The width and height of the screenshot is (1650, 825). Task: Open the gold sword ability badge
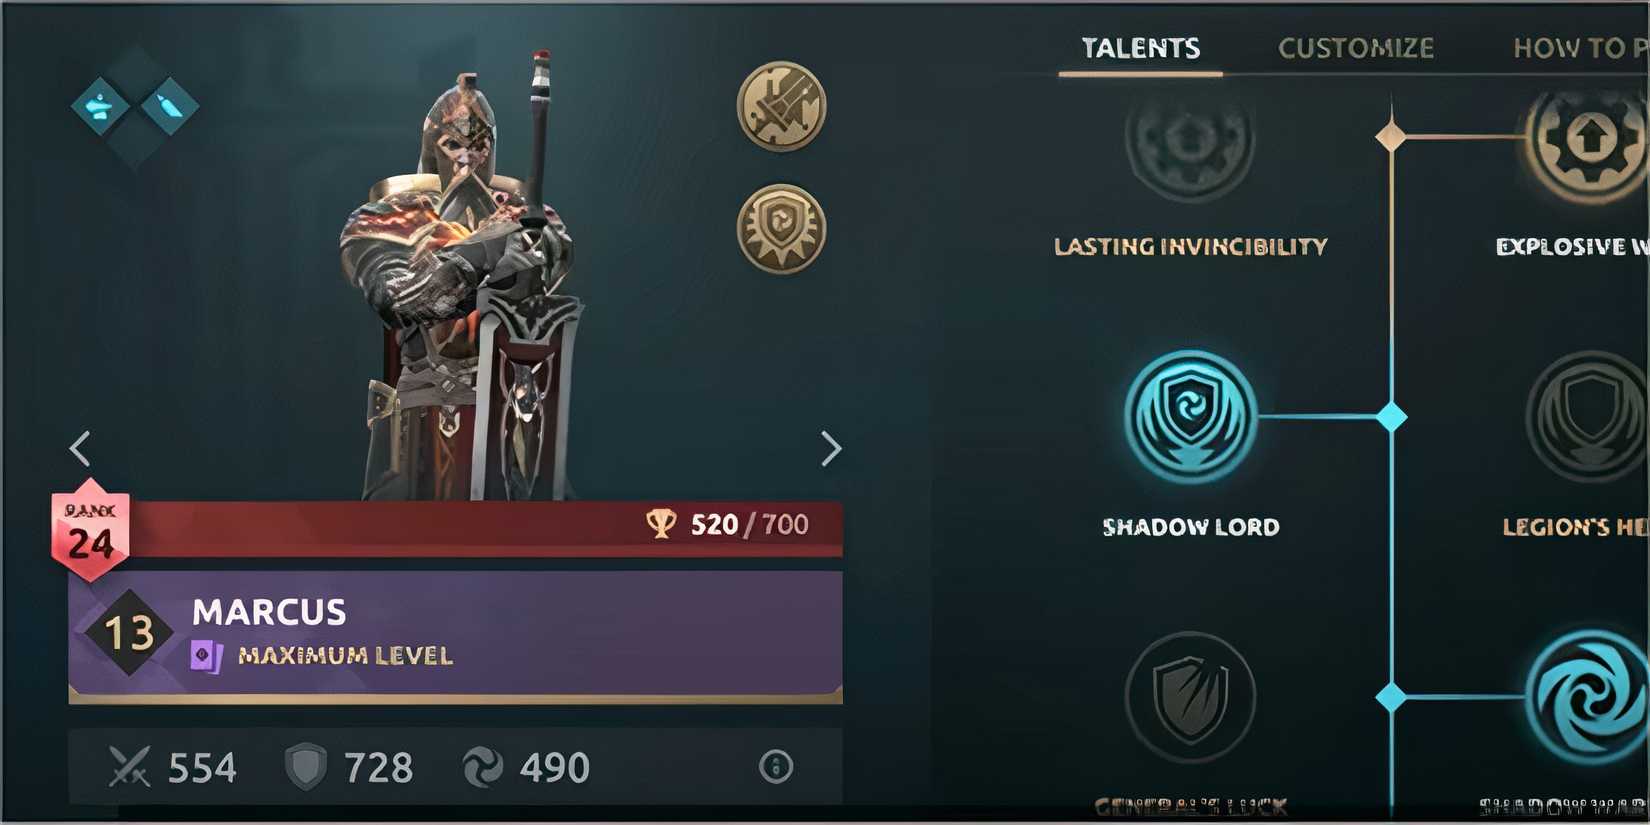coord(781,106)
